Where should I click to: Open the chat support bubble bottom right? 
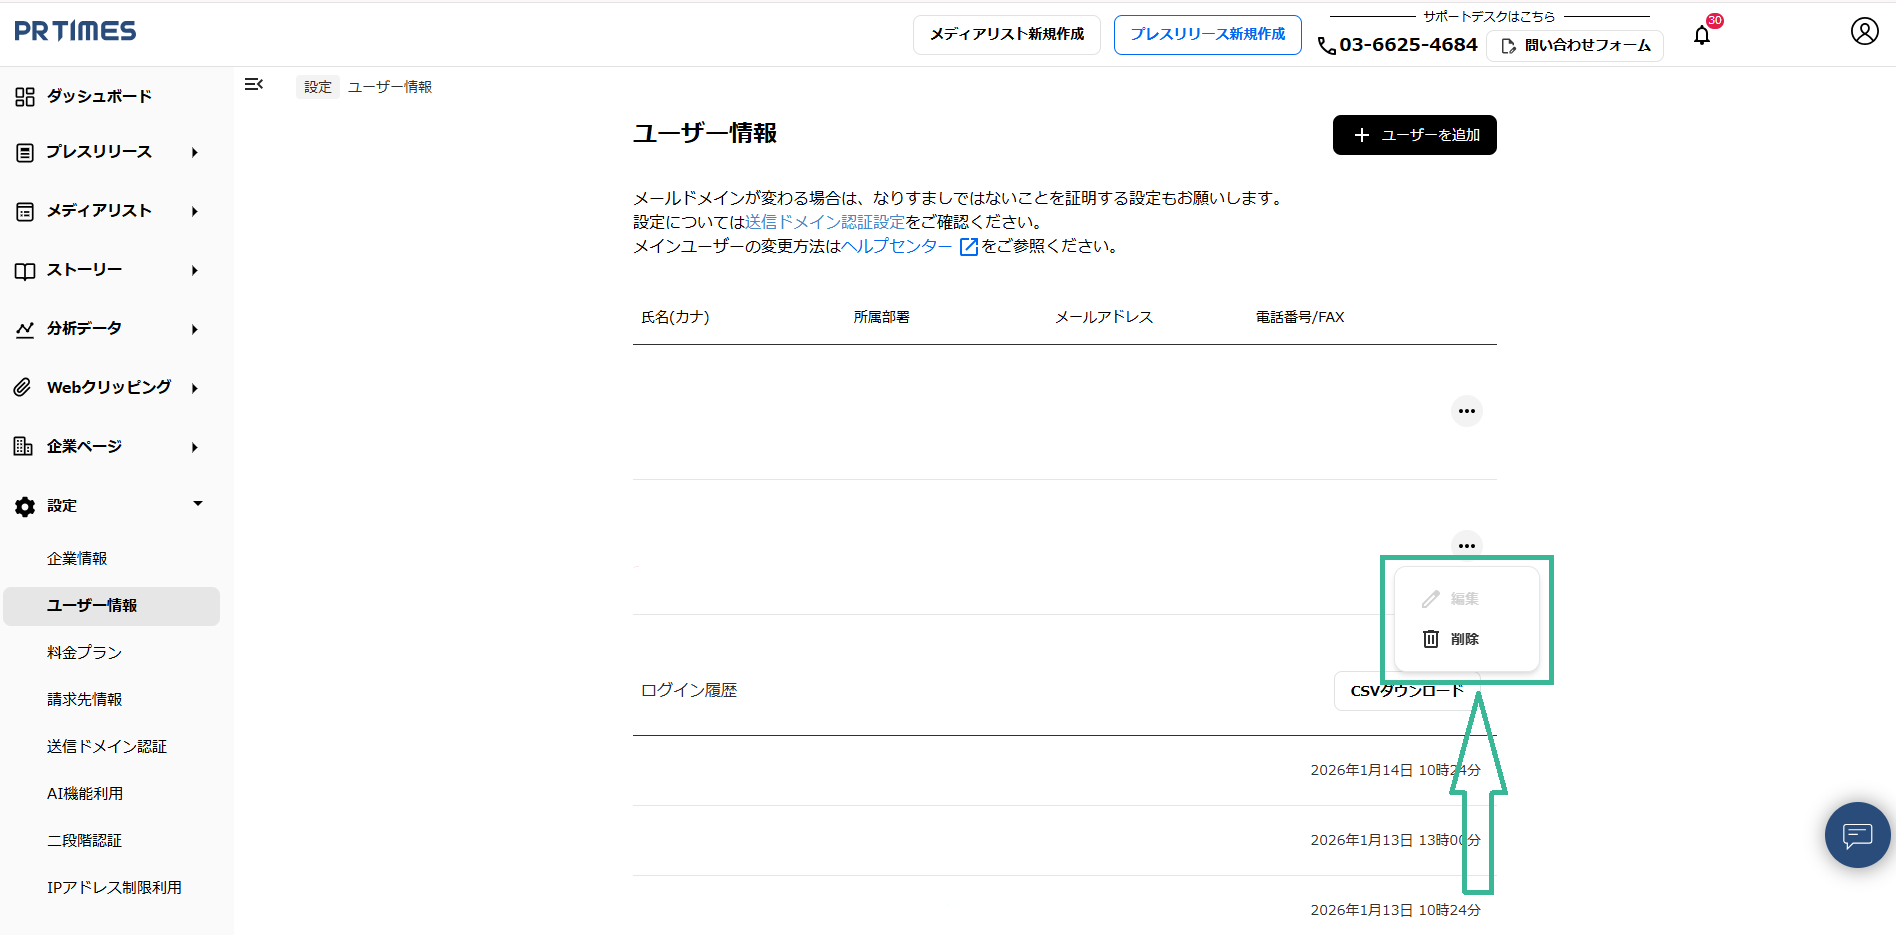tap(1857, 835)
